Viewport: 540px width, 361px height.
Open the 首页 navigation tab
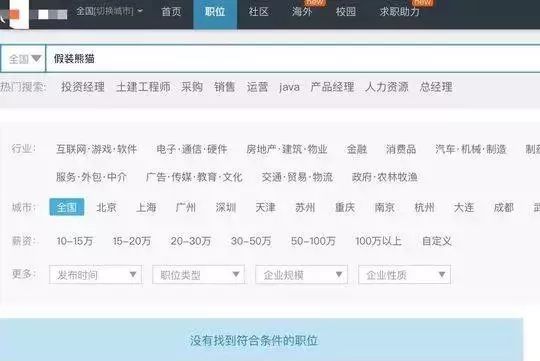pyautogui.click(x=171, y=12)
